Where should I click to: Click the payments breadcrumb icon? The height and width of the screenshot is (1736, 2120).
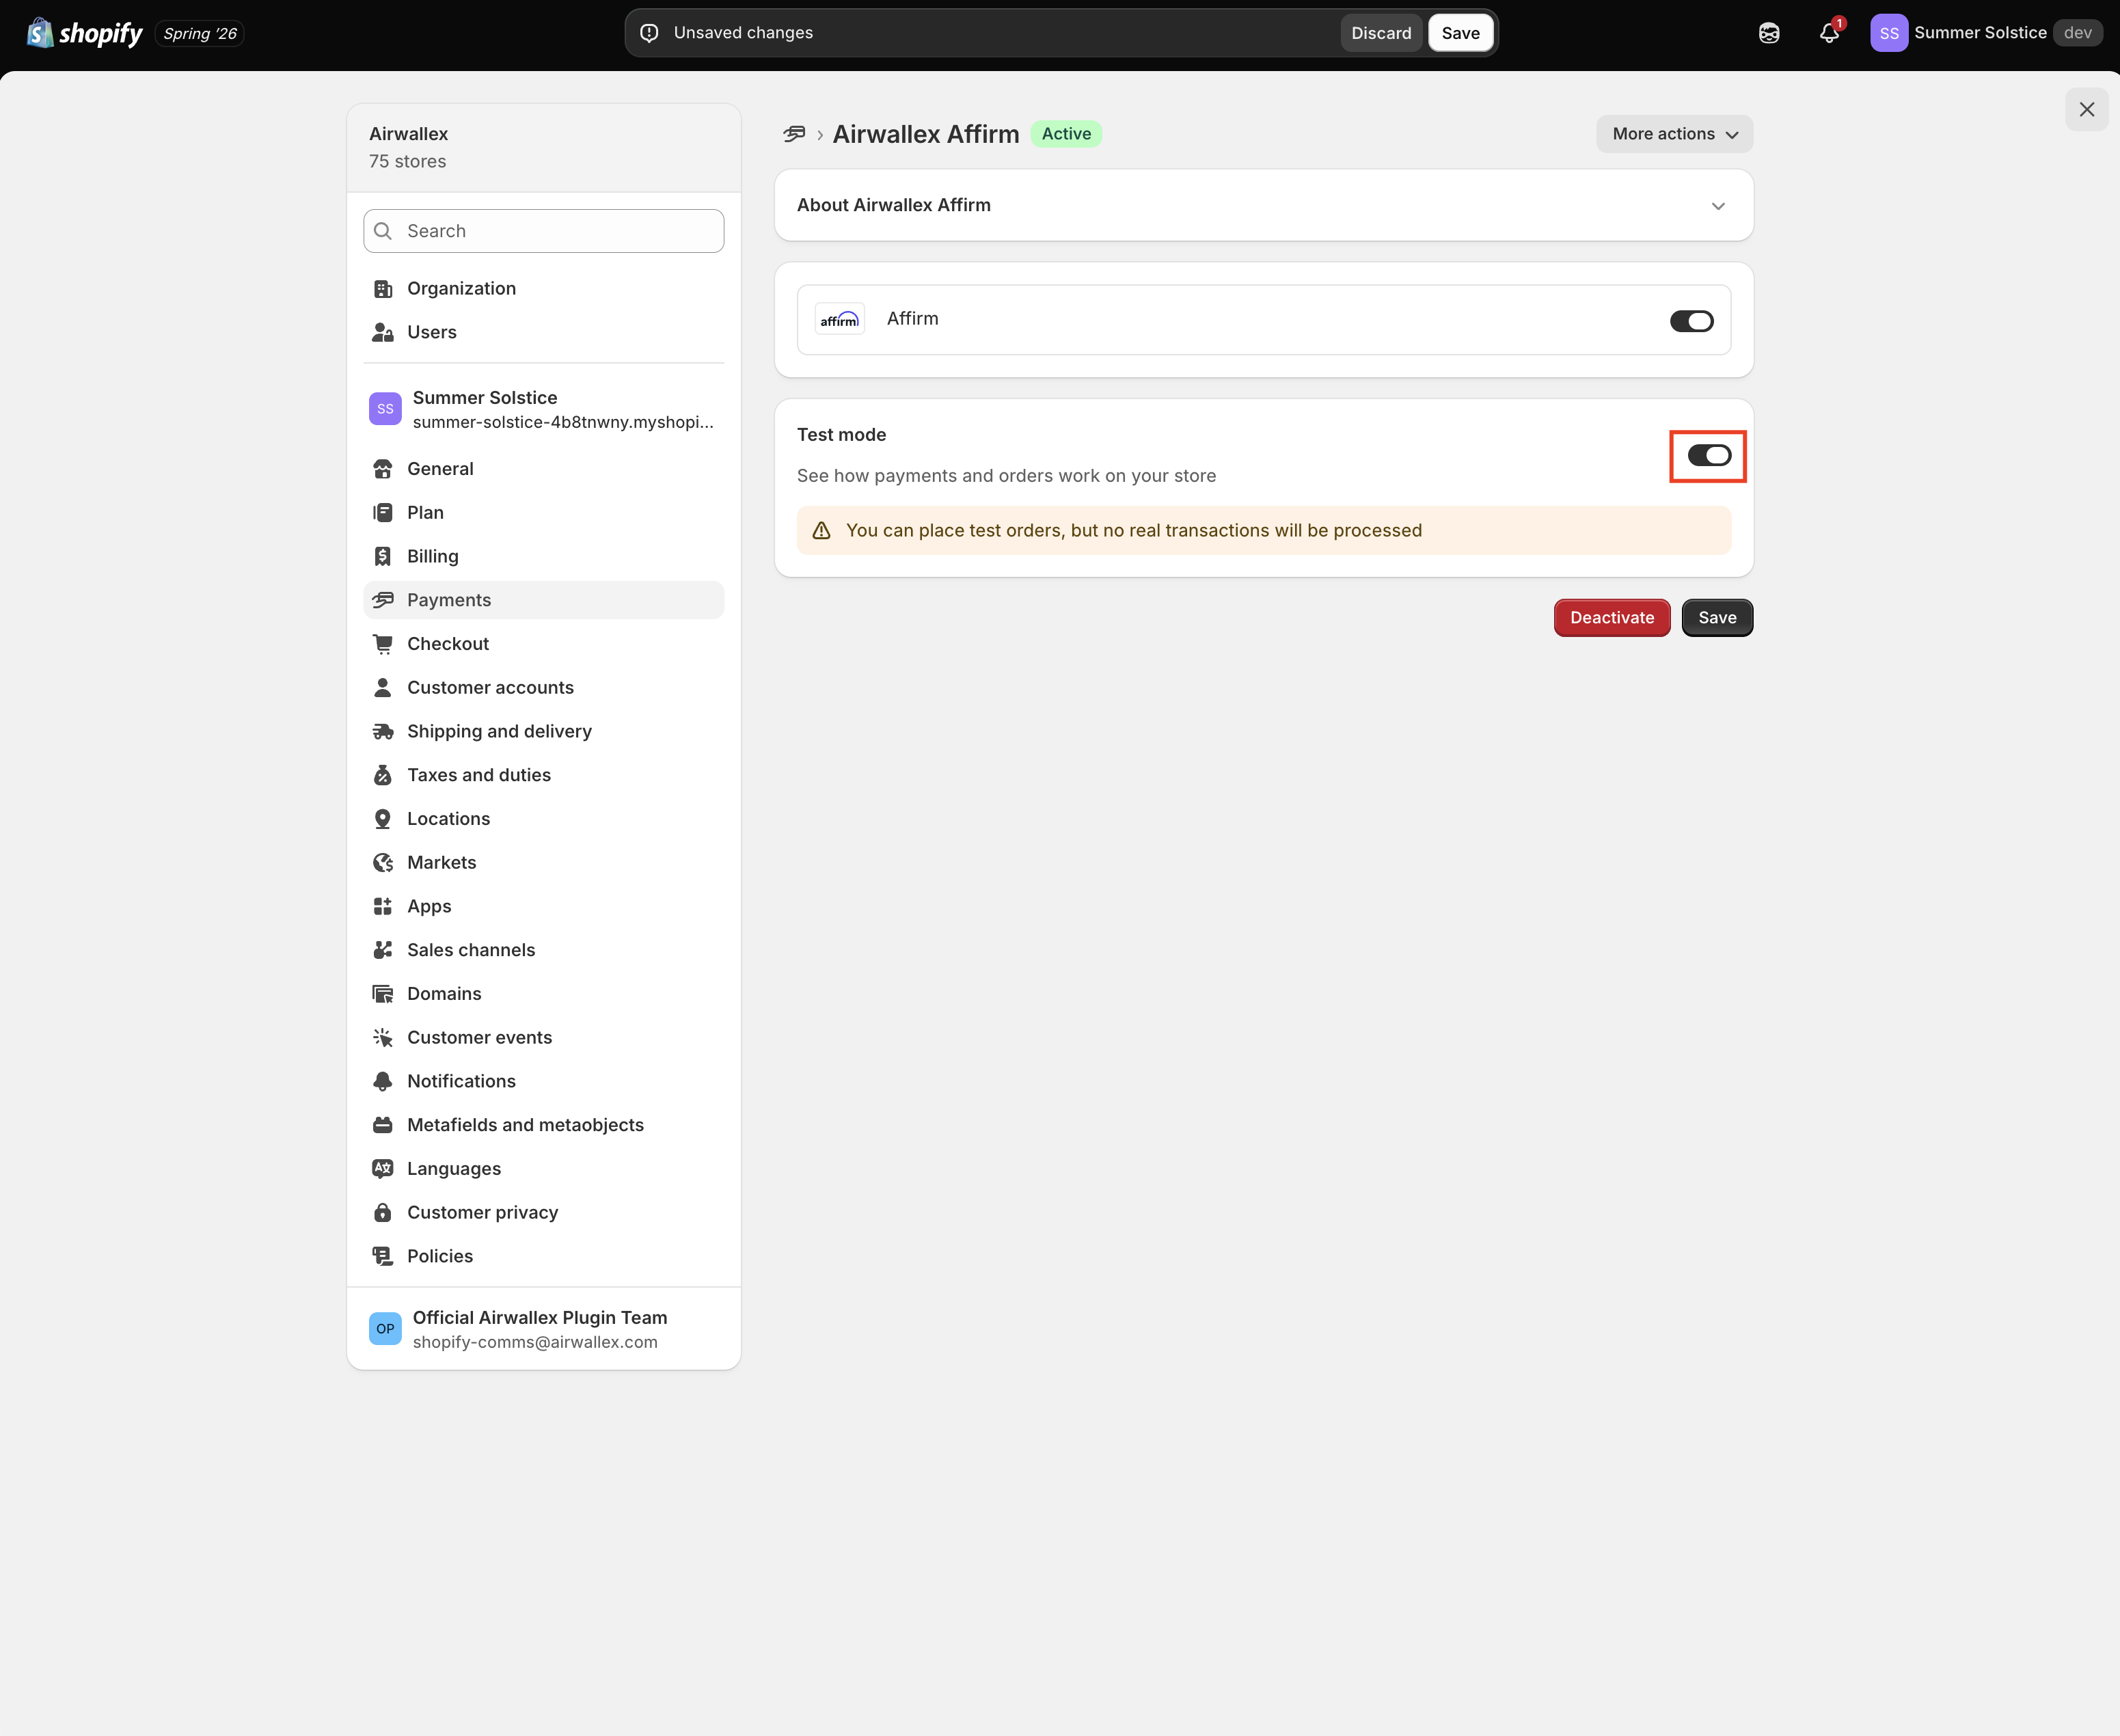tap(794, 134)
